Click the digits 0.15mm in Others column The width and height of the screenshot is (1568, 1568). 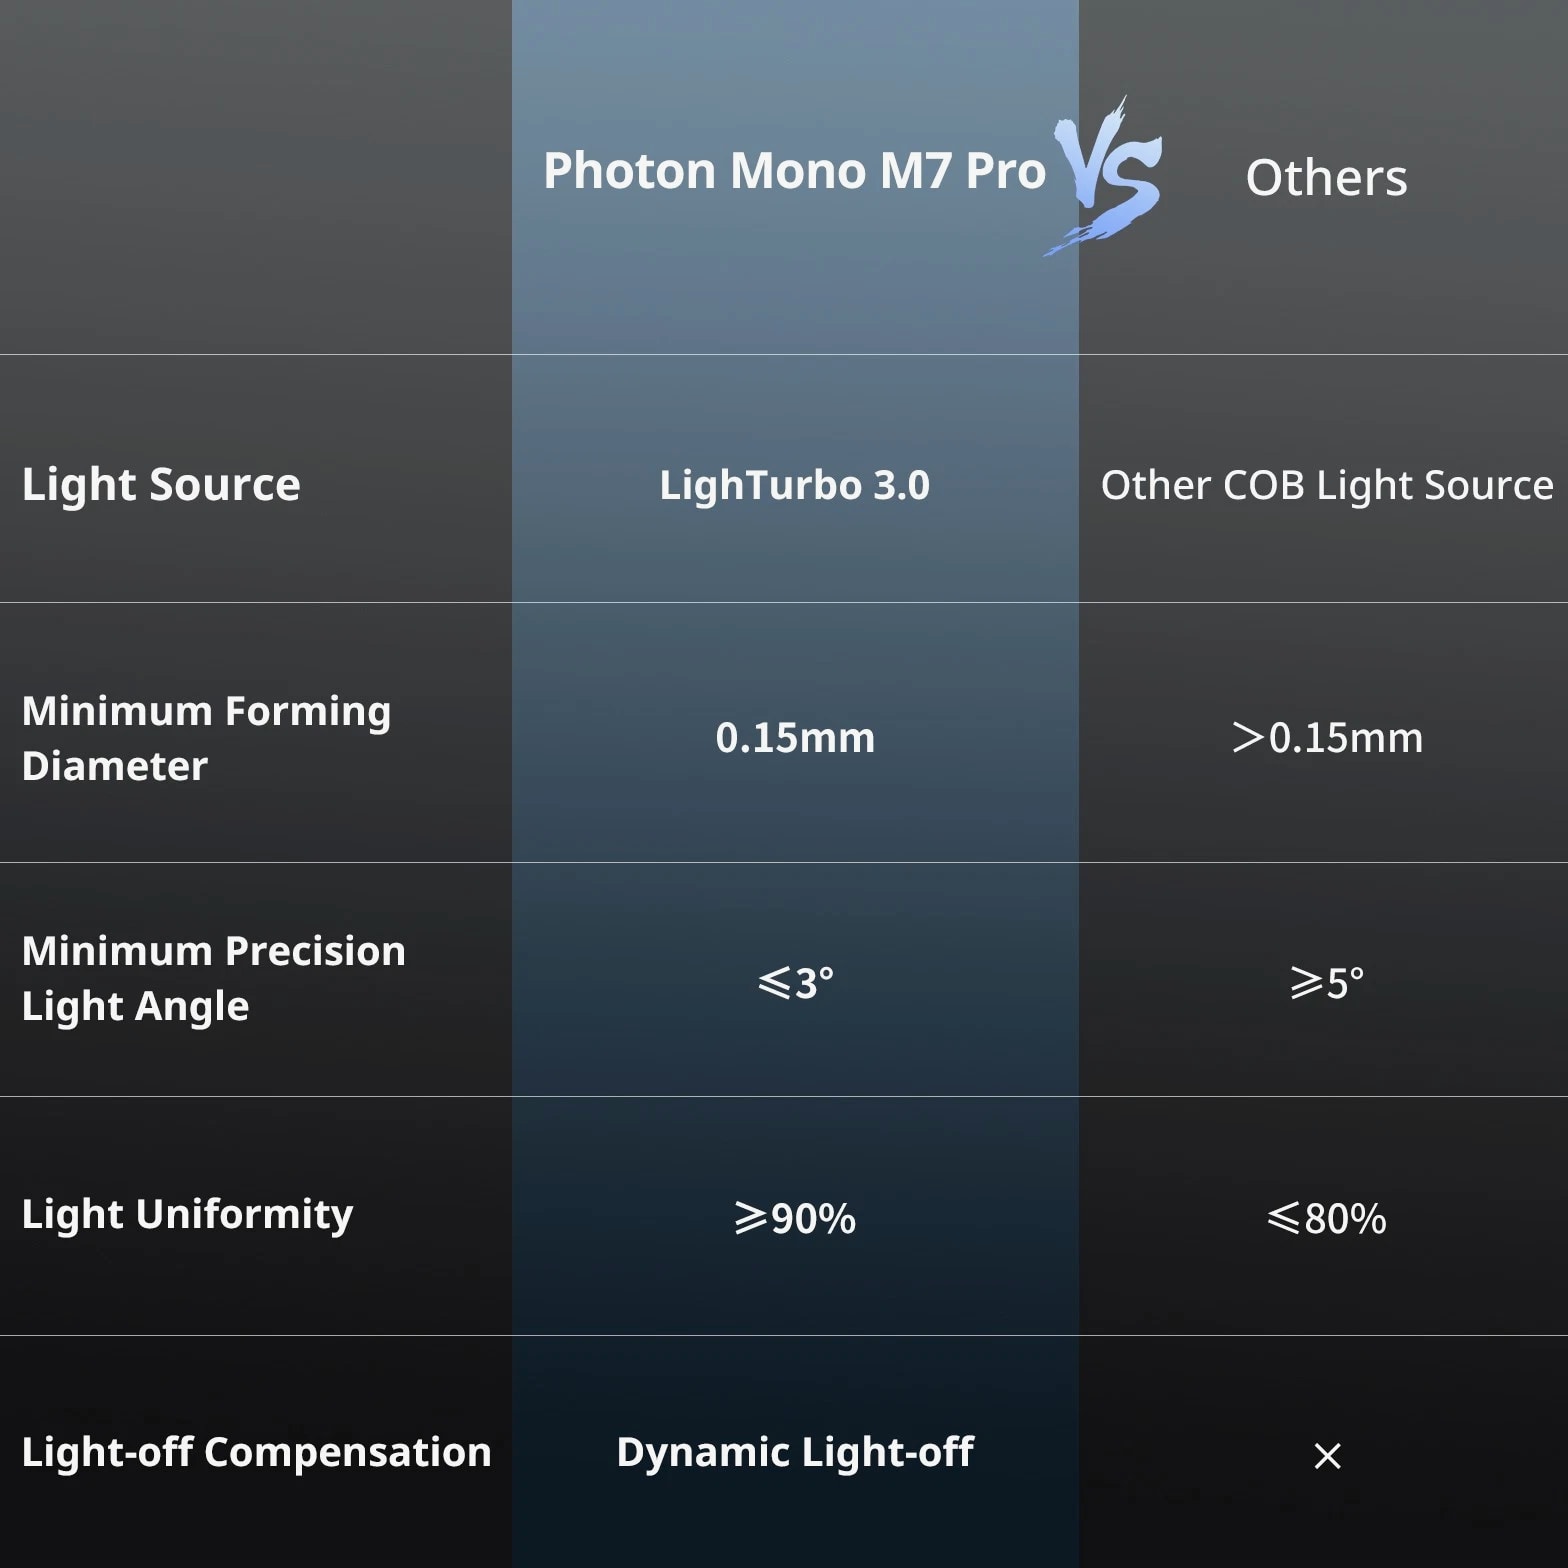coord(1346,738)
